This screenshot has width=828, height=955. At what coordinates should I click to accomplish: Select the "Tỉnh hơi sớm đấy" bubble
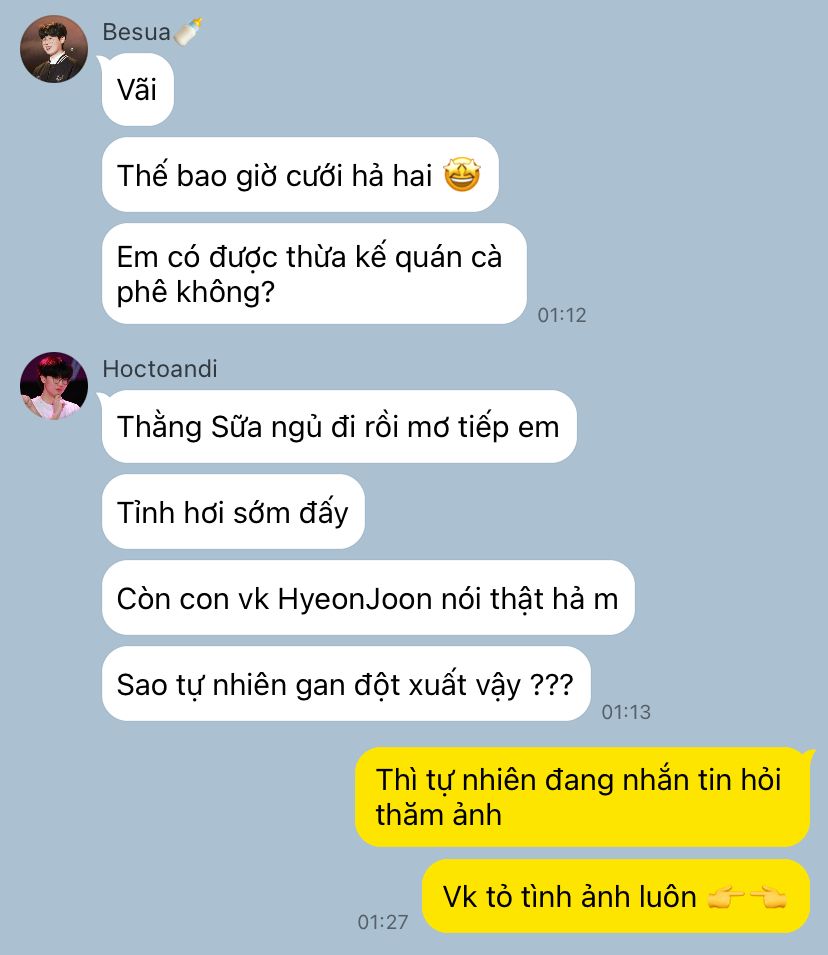point(233,512)
